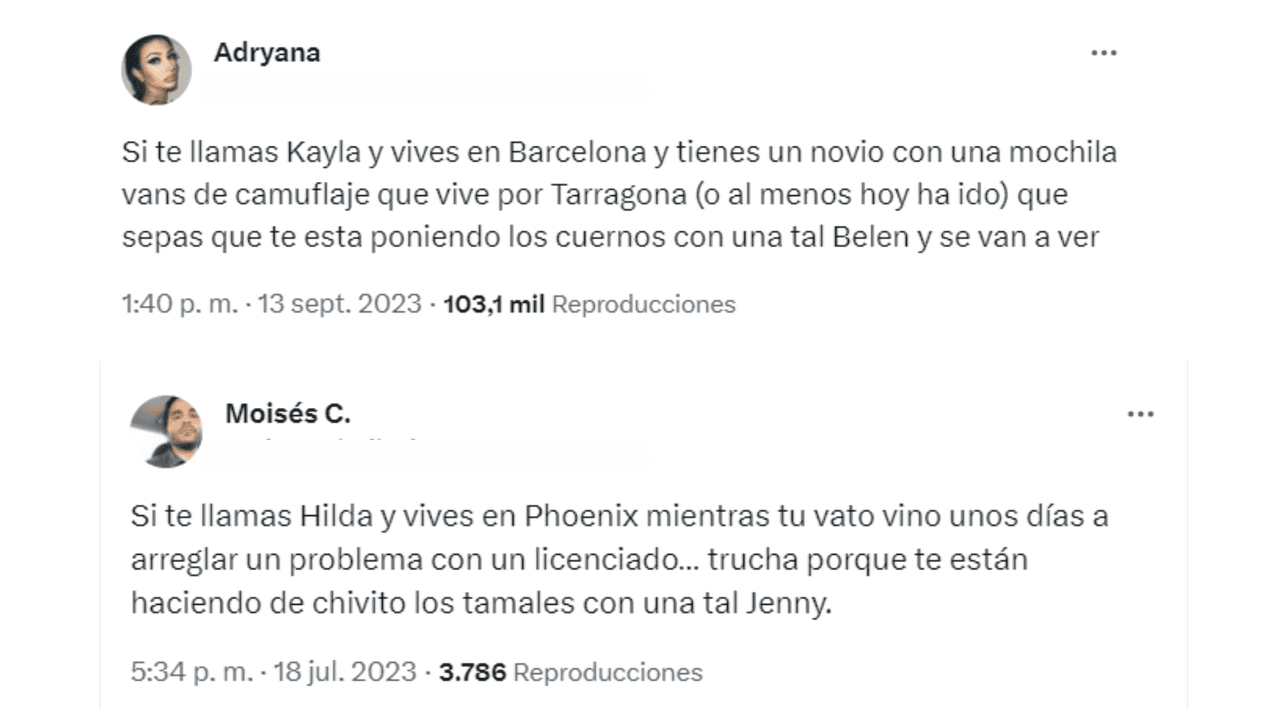This screenshot has width=1280, height=720.
Task: Click Adryana's profile picture
Action: 157,69
